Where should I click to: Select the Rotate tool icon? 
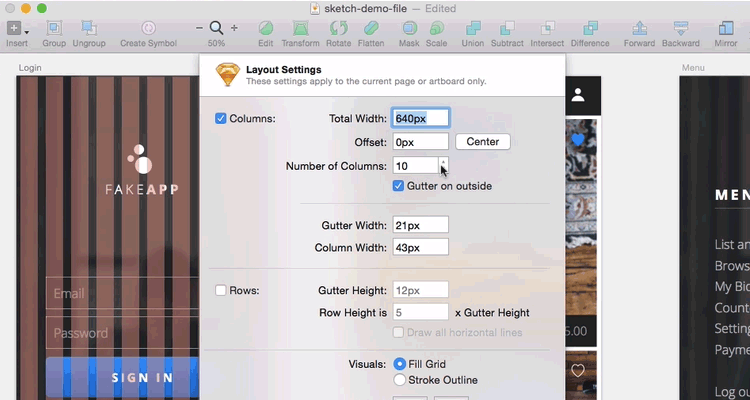(338, 28)
